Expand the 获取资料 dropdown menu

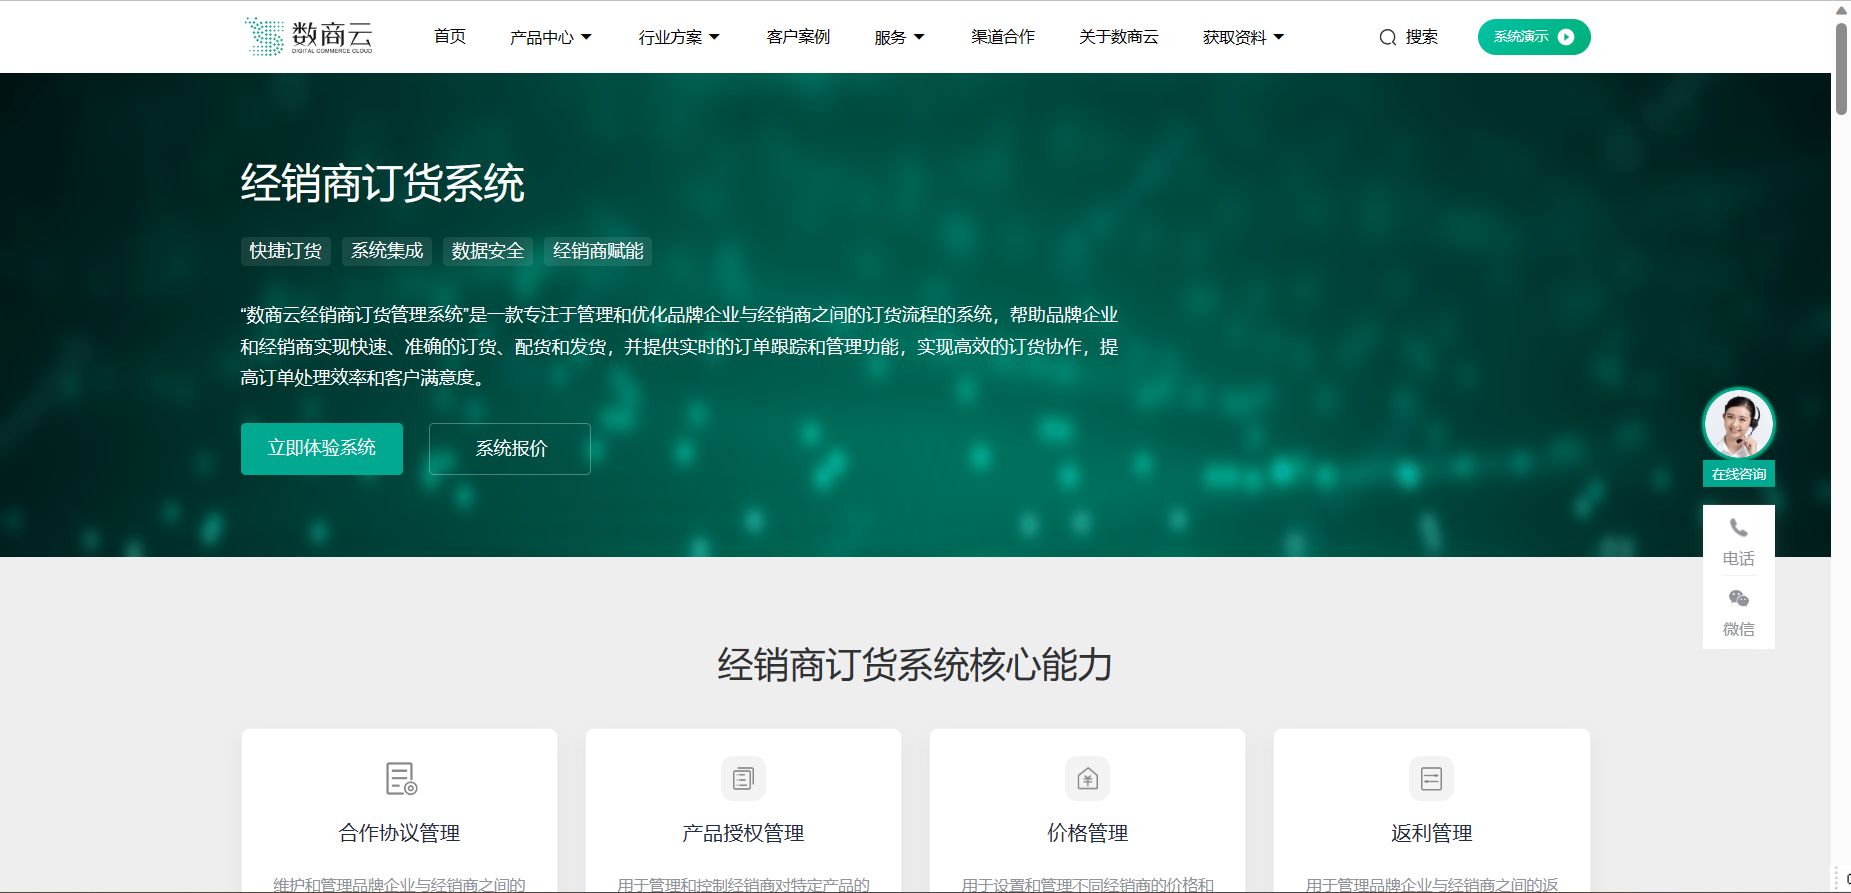point(1244,37)
